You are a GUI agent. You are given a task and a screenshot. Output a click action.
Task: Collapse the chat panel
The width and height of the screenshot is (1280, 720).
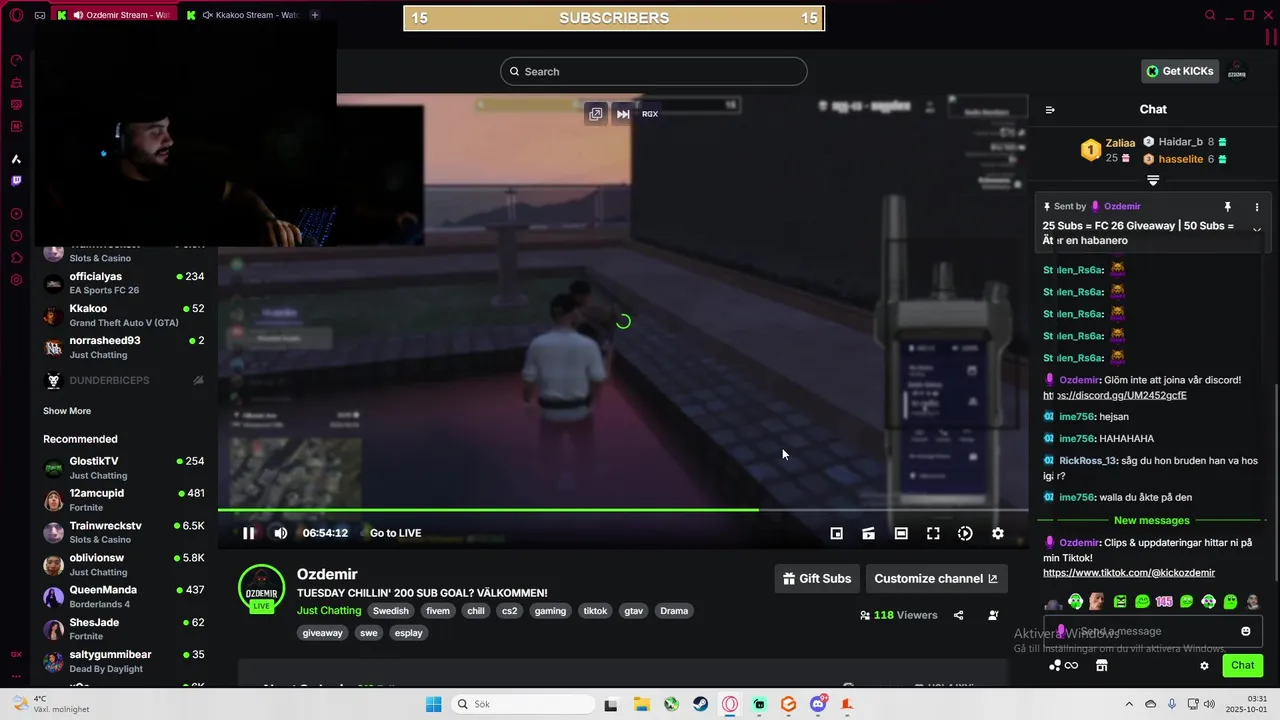tap(1050, 110)
